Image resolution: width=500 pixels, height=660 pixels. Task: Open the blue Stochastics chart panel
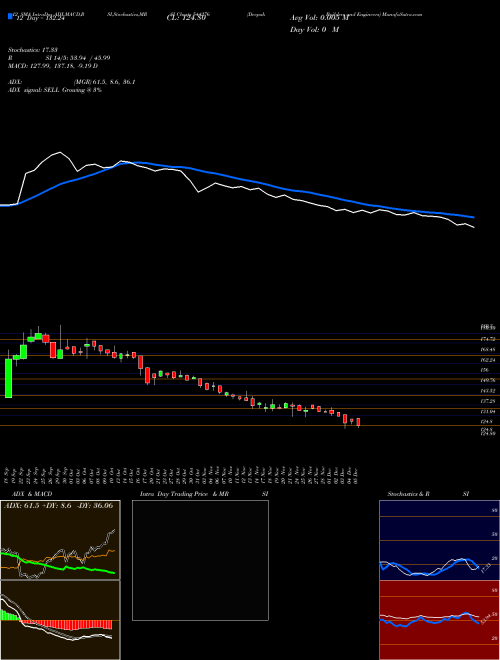click(x=439, y=540)
